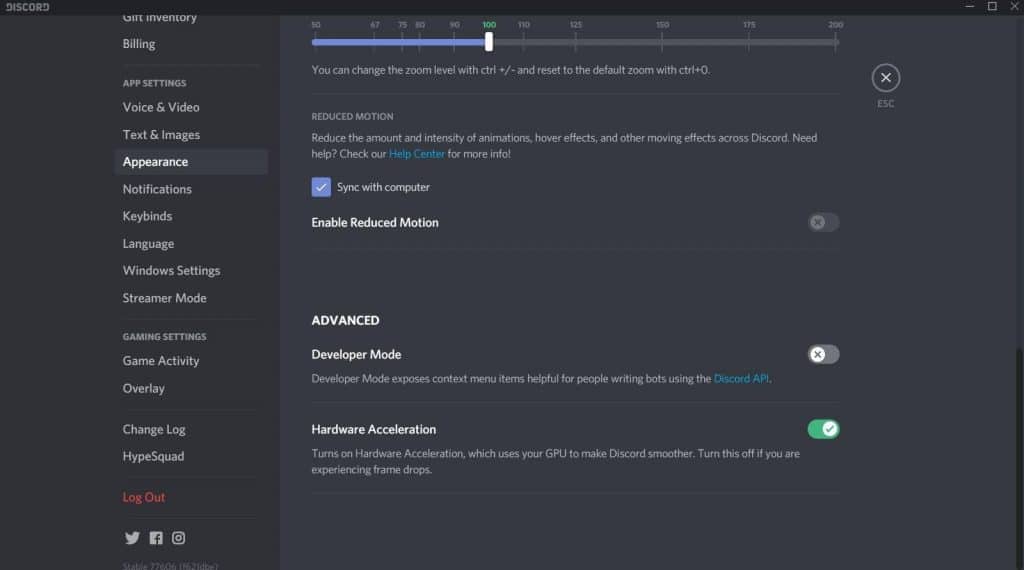Click the Instagram icon in sidebar footer
Screen dimensions: 1024x570
178,538
